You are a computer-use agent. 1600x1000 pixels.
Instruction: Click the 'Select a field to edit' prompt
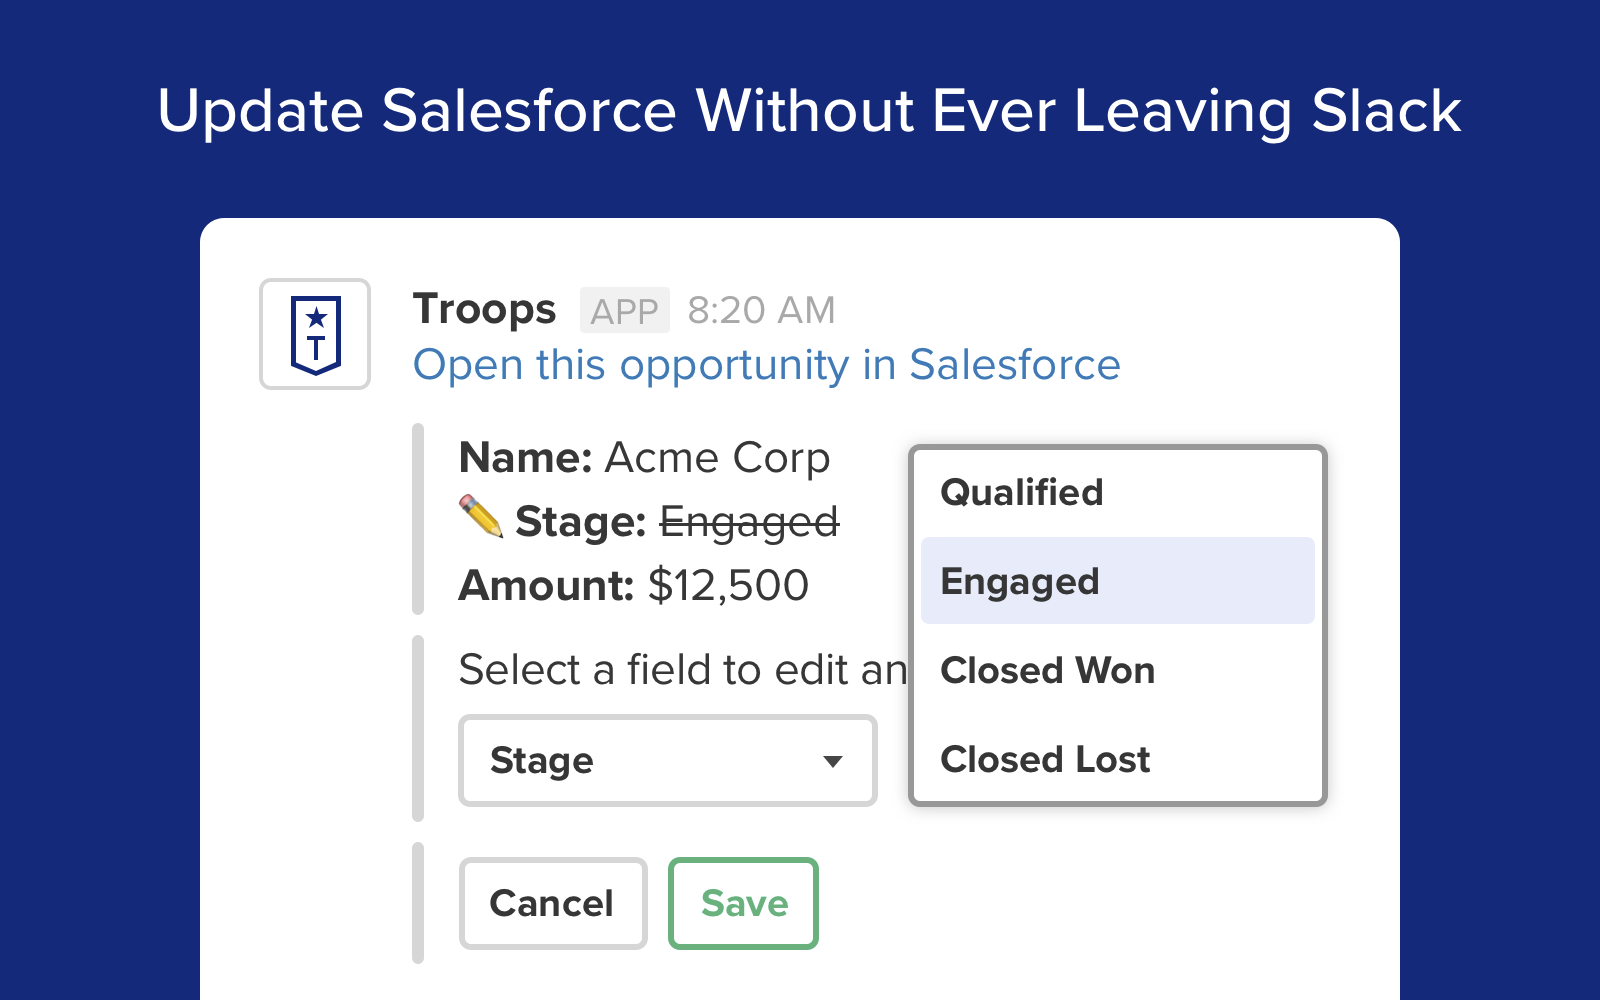point(682,670)
